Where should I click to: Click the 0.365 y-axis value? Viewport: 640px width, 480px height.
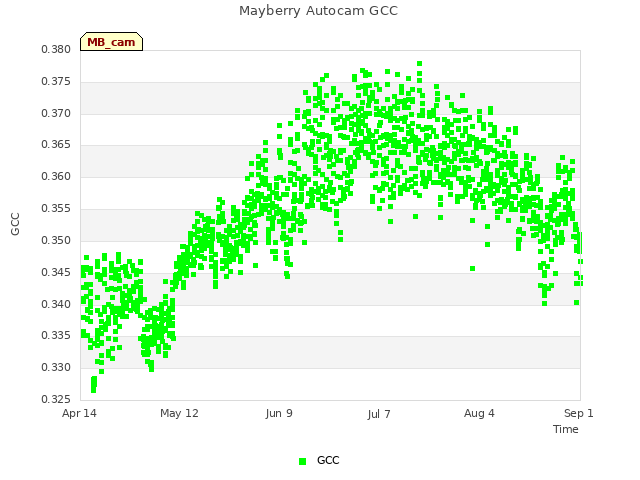(56, 144)
